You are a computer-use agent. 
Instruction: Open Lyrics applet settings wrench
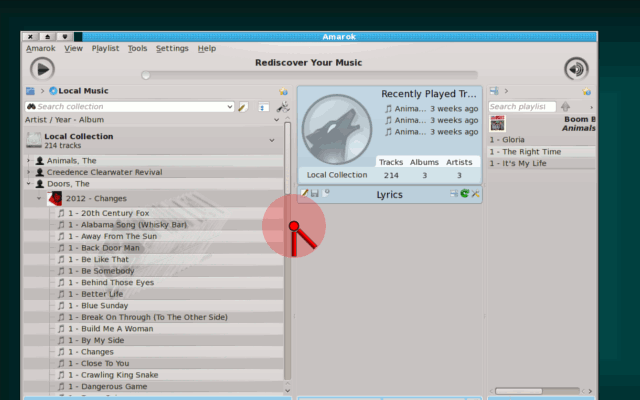tap(476, 193)
